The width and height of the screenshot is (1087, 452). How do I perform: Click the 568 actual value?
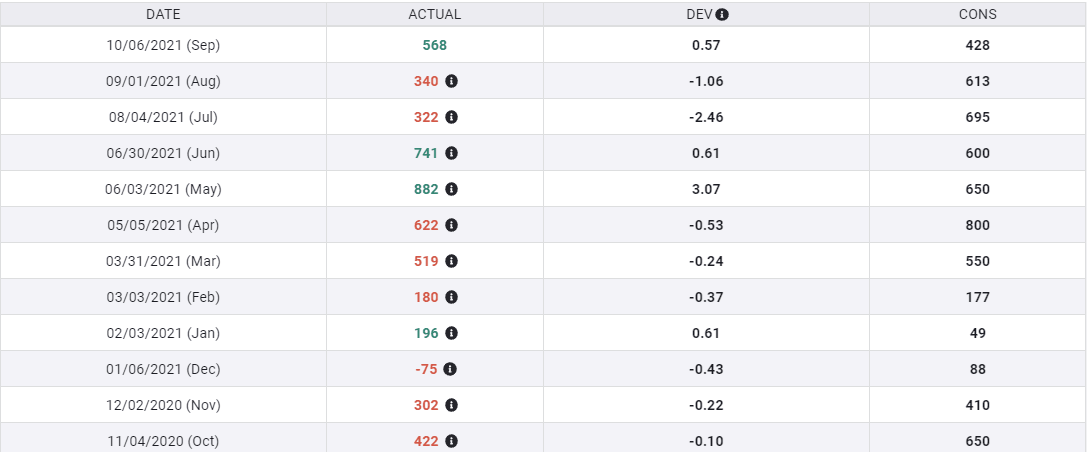[x=435, y=45]
